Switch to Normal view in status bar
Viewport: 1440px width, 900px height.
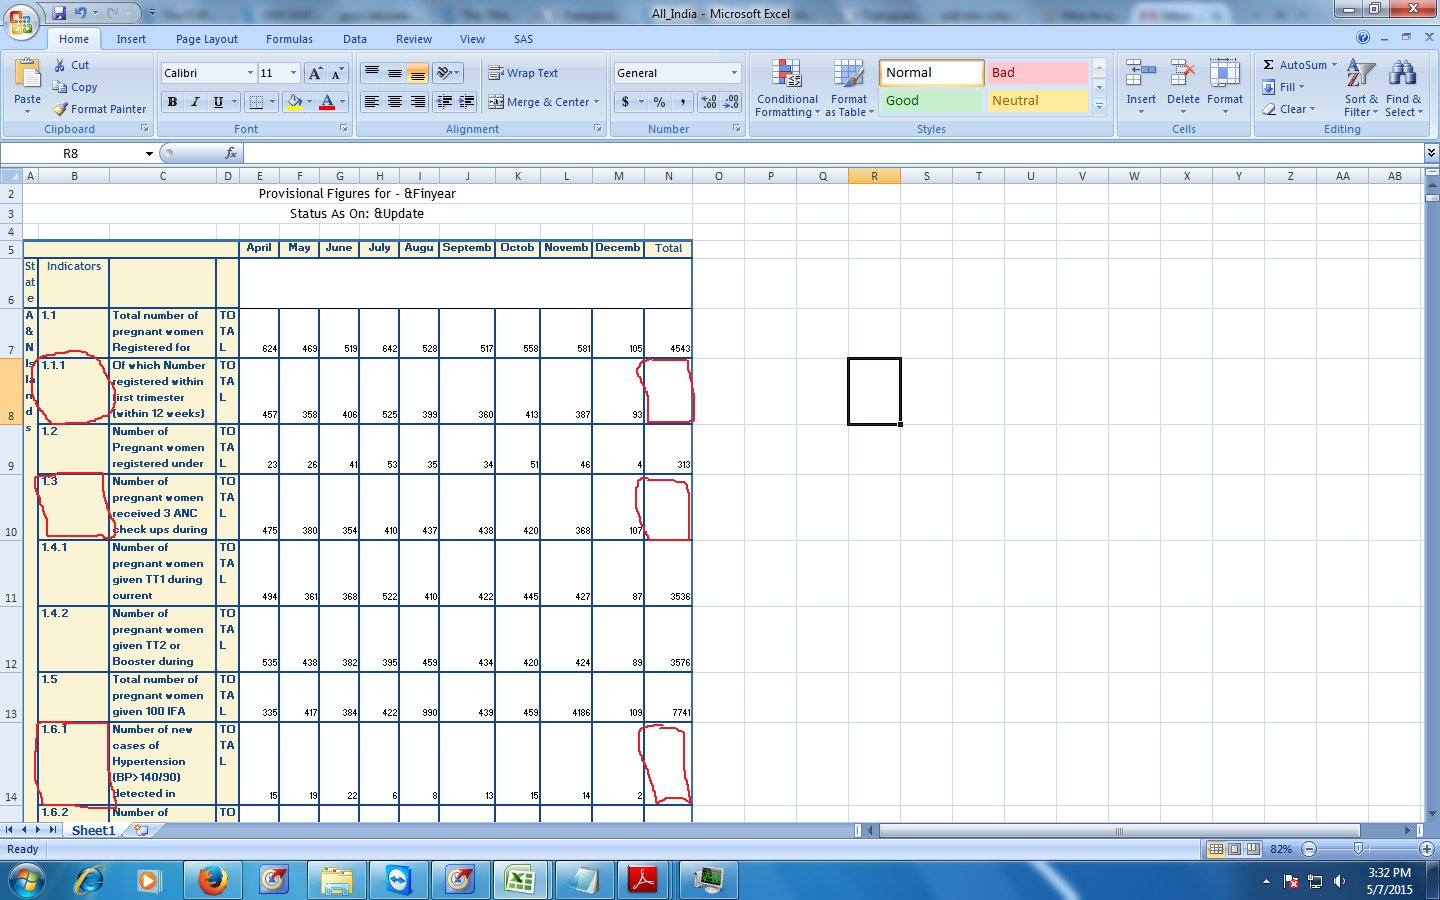(x=1216, y=849)
